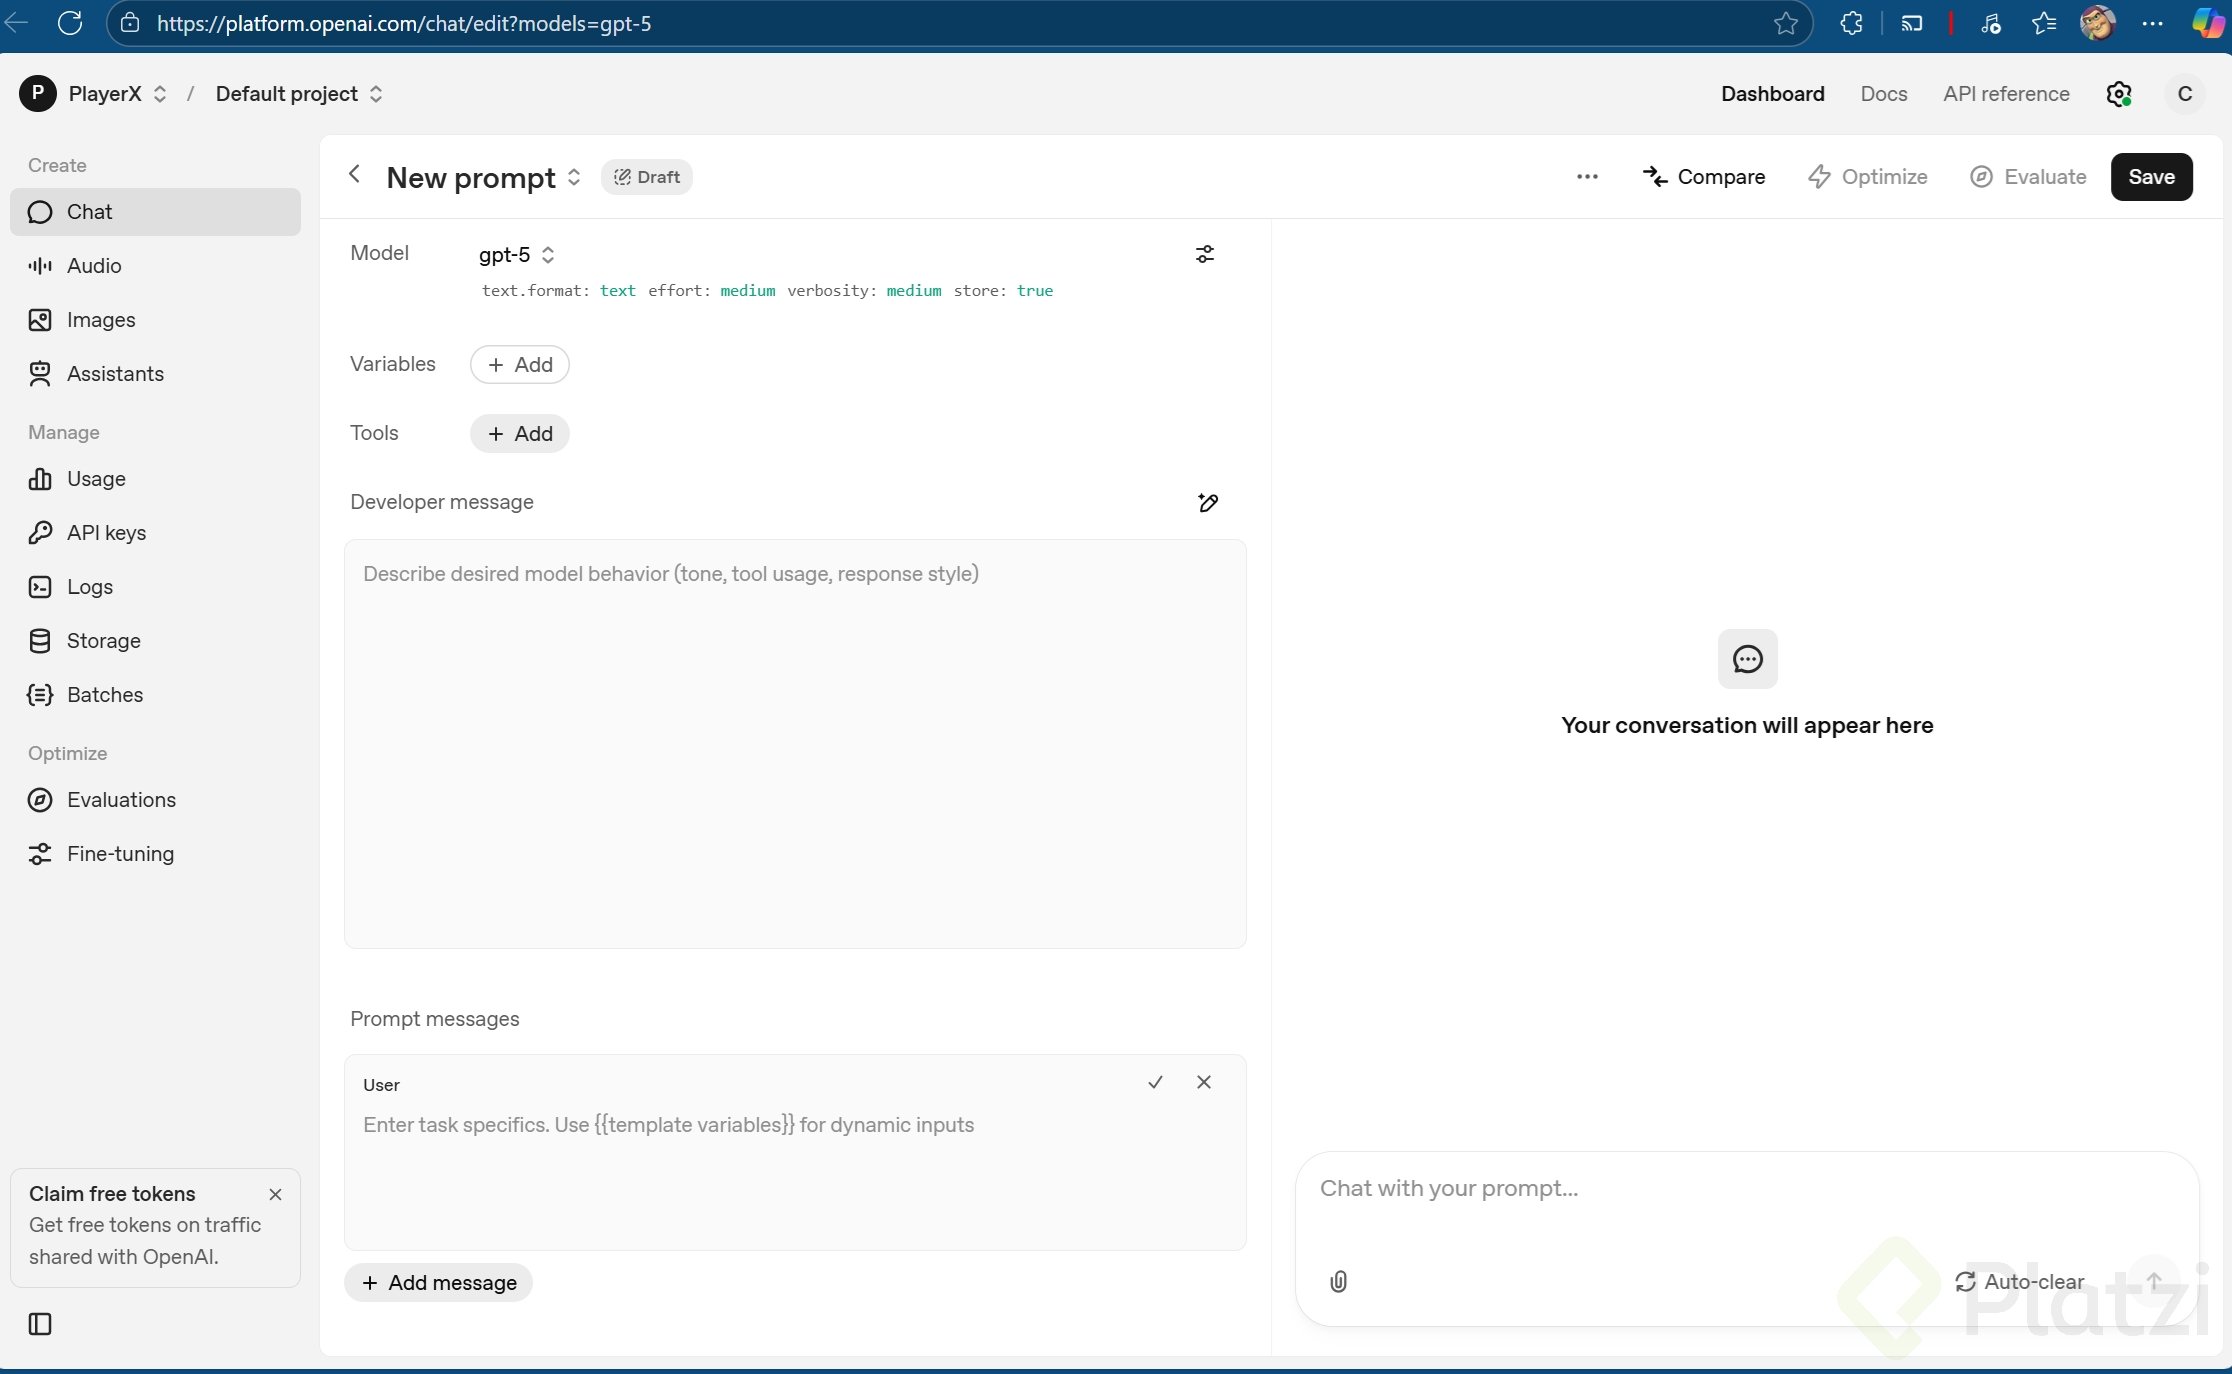Click the attach file paperclip icon
The width and height of the screenshot is (2232, 1374).
pyautogui.click(x=1338, y=1281)
